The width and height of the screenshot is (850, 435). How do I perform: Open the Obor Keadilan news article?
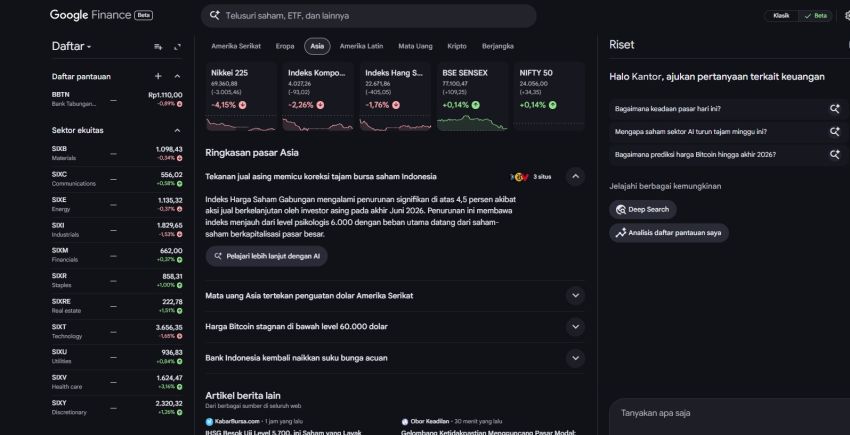(x=488, y=427)
